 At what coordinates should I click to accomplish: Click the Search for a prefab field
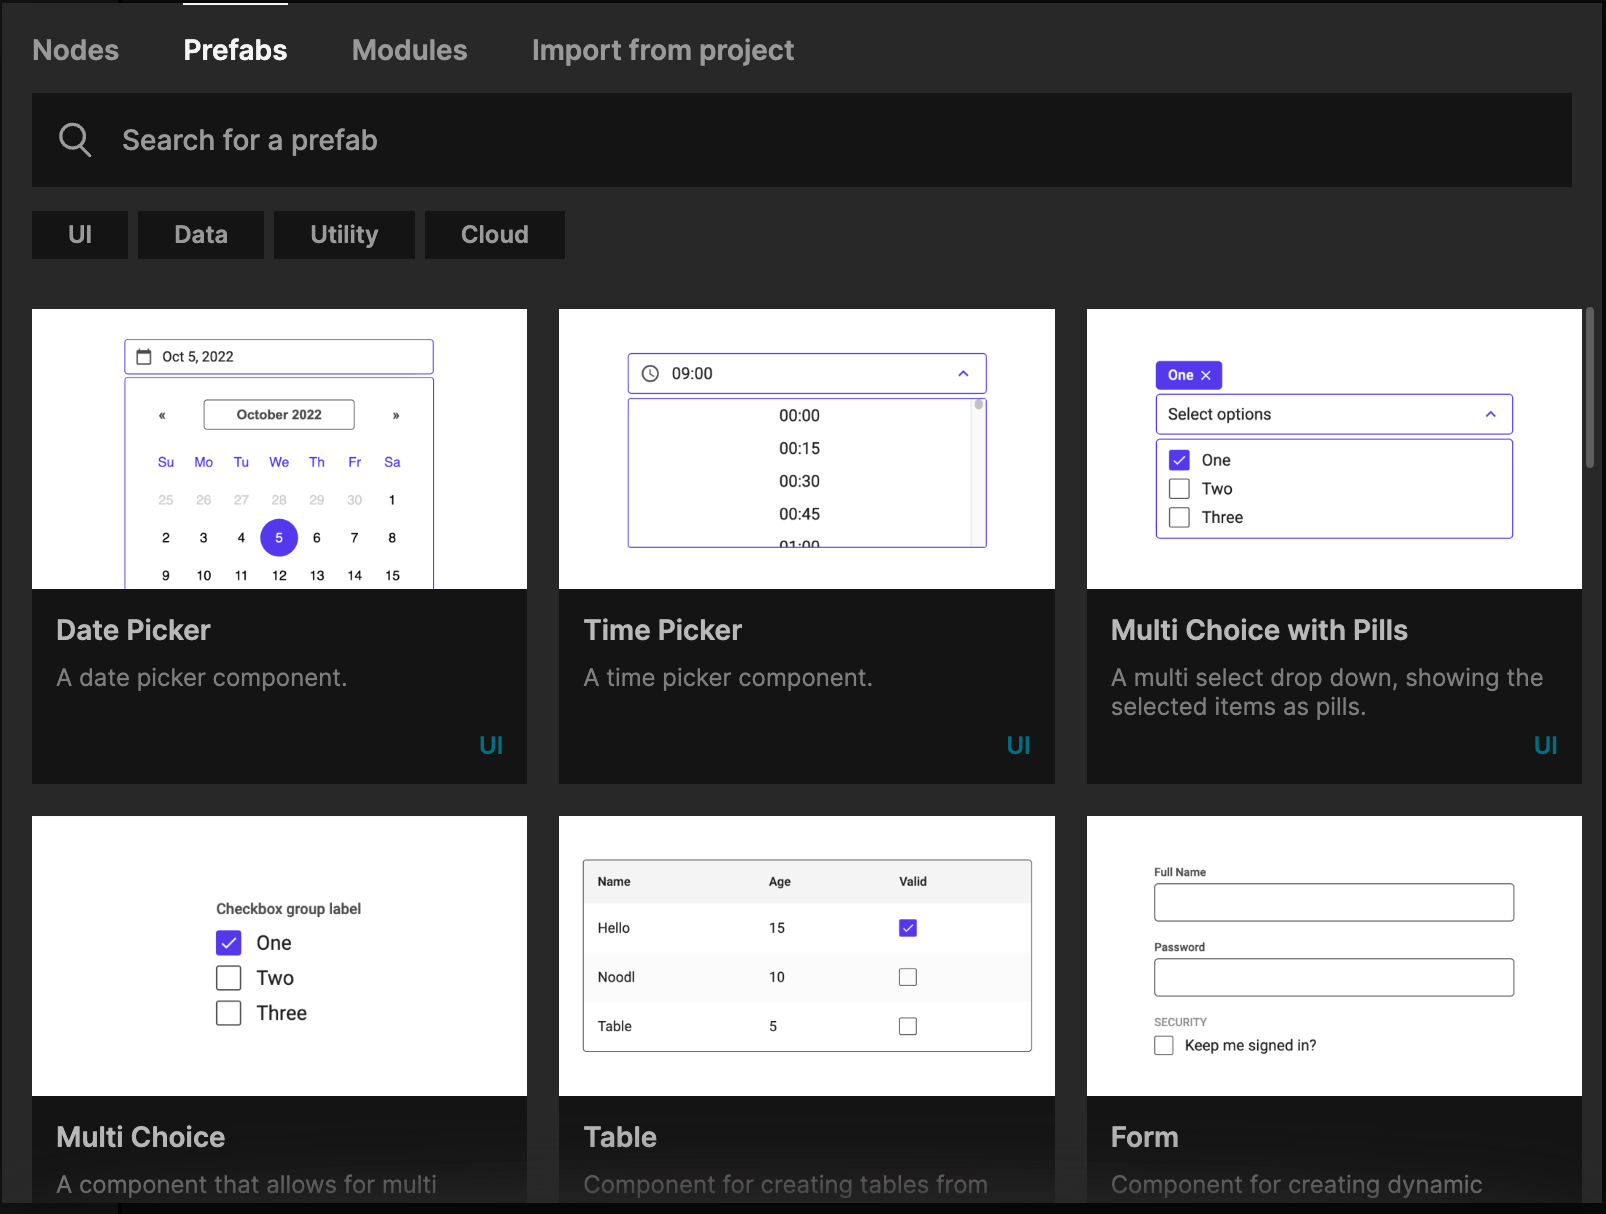pos(800,140)
